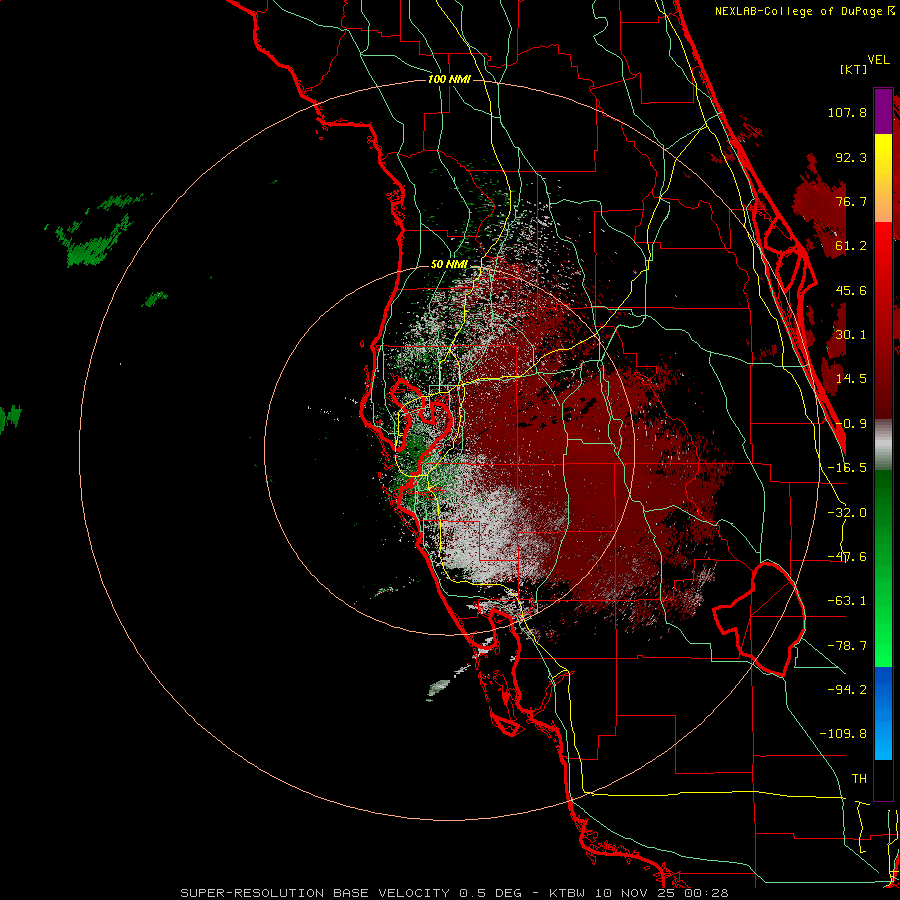Image resolution: width=900 pixels, height=900 pixels.
Task: Click the 100 NMI range ring label
Action: tap(449, 79)
